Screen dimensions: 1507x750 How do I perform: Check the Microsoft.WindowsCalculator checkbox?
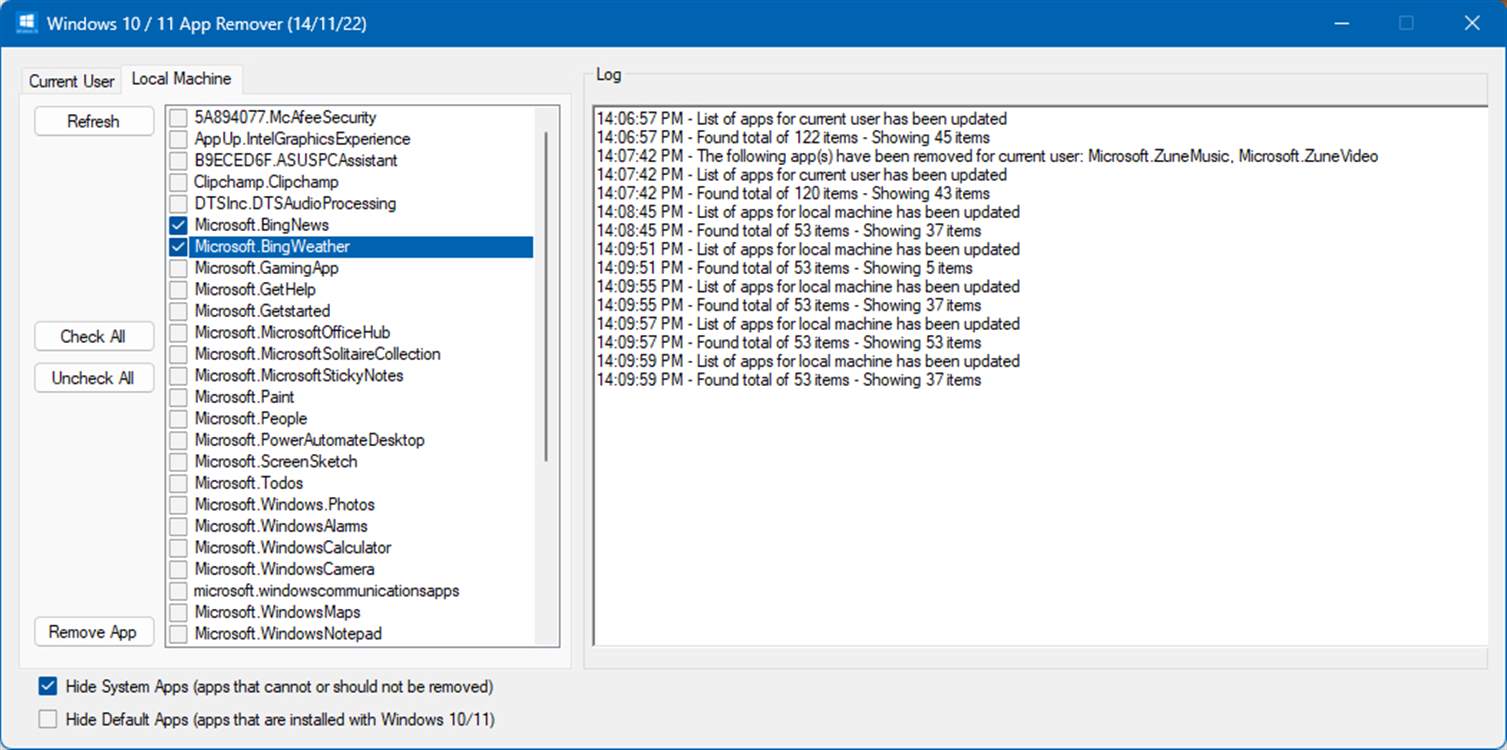tap(178, 547)
